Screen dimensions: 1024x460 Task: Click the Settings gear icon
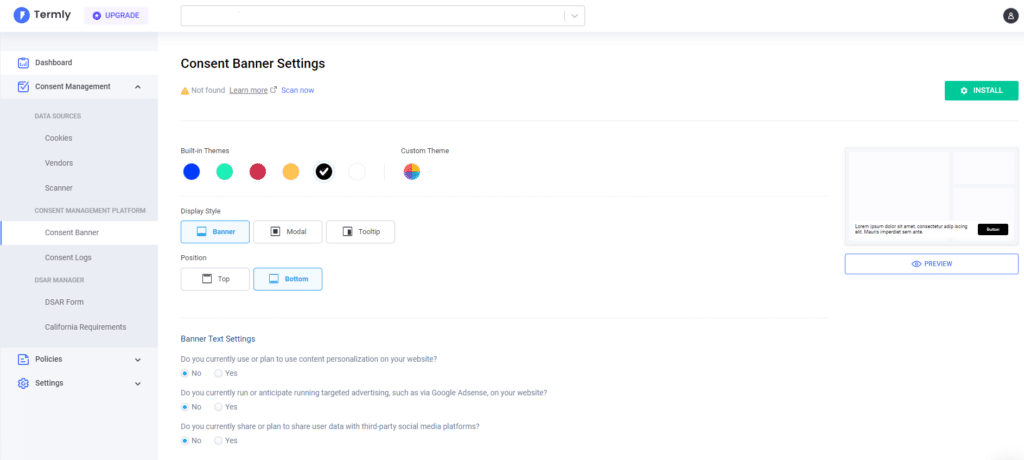point(23,383)
